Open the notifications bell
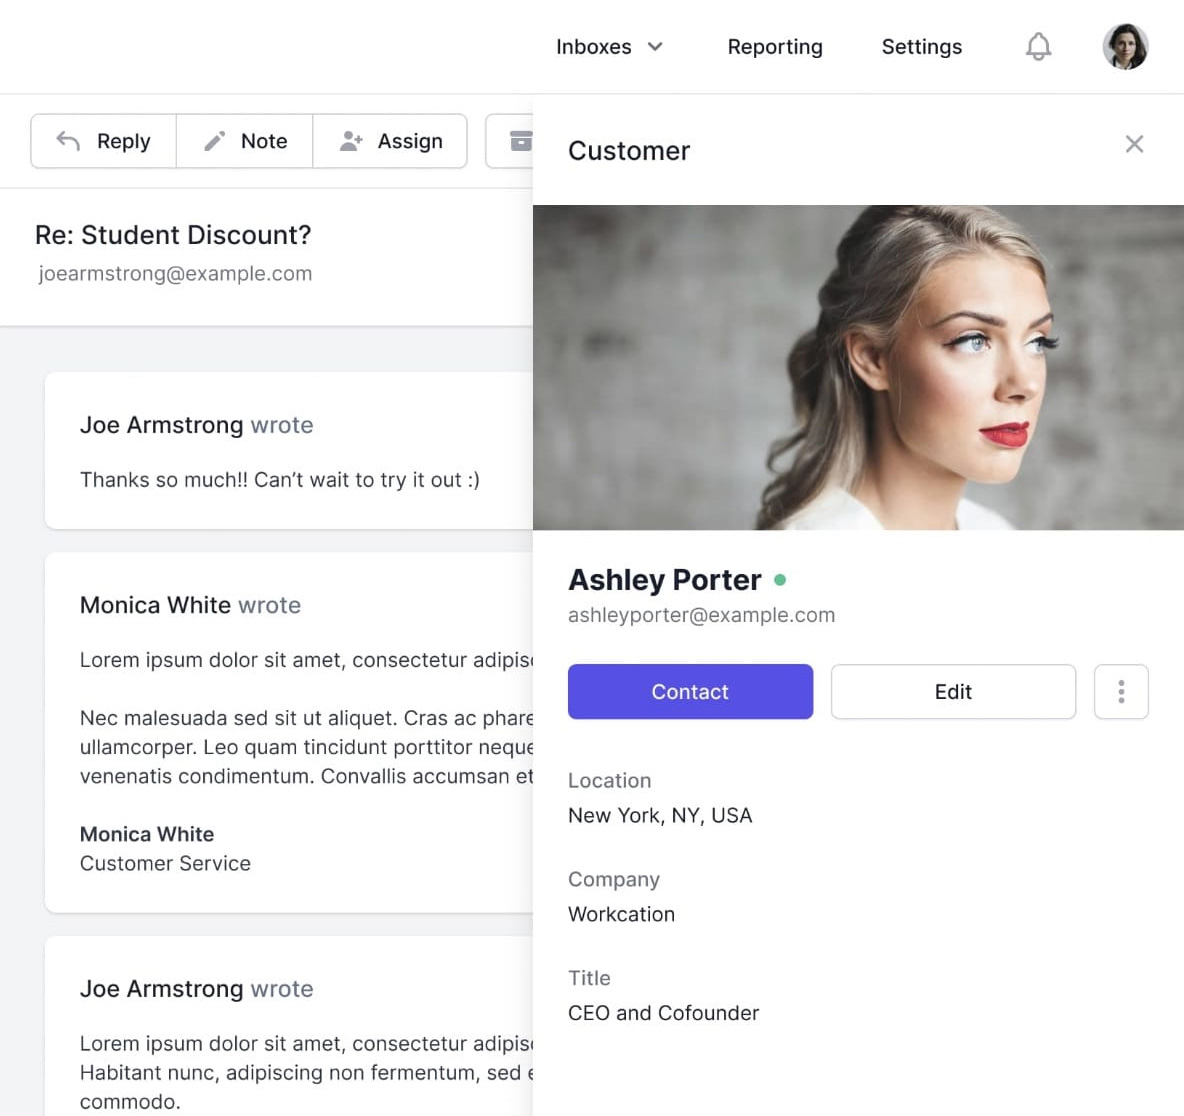The image size is (1184, 1116). (x=1038, y=47)
